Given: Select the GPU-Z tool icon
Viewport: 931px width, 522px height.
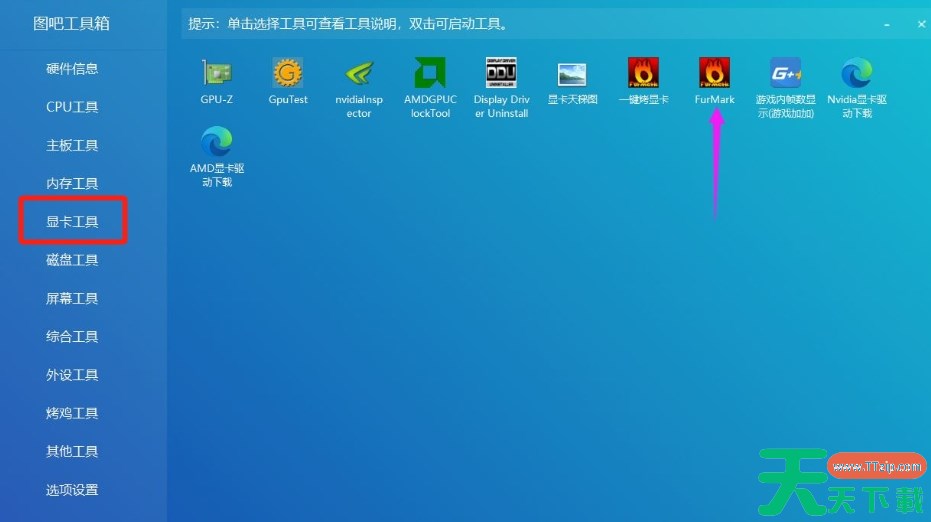Looking at the screenshot, I should point(217,72).
